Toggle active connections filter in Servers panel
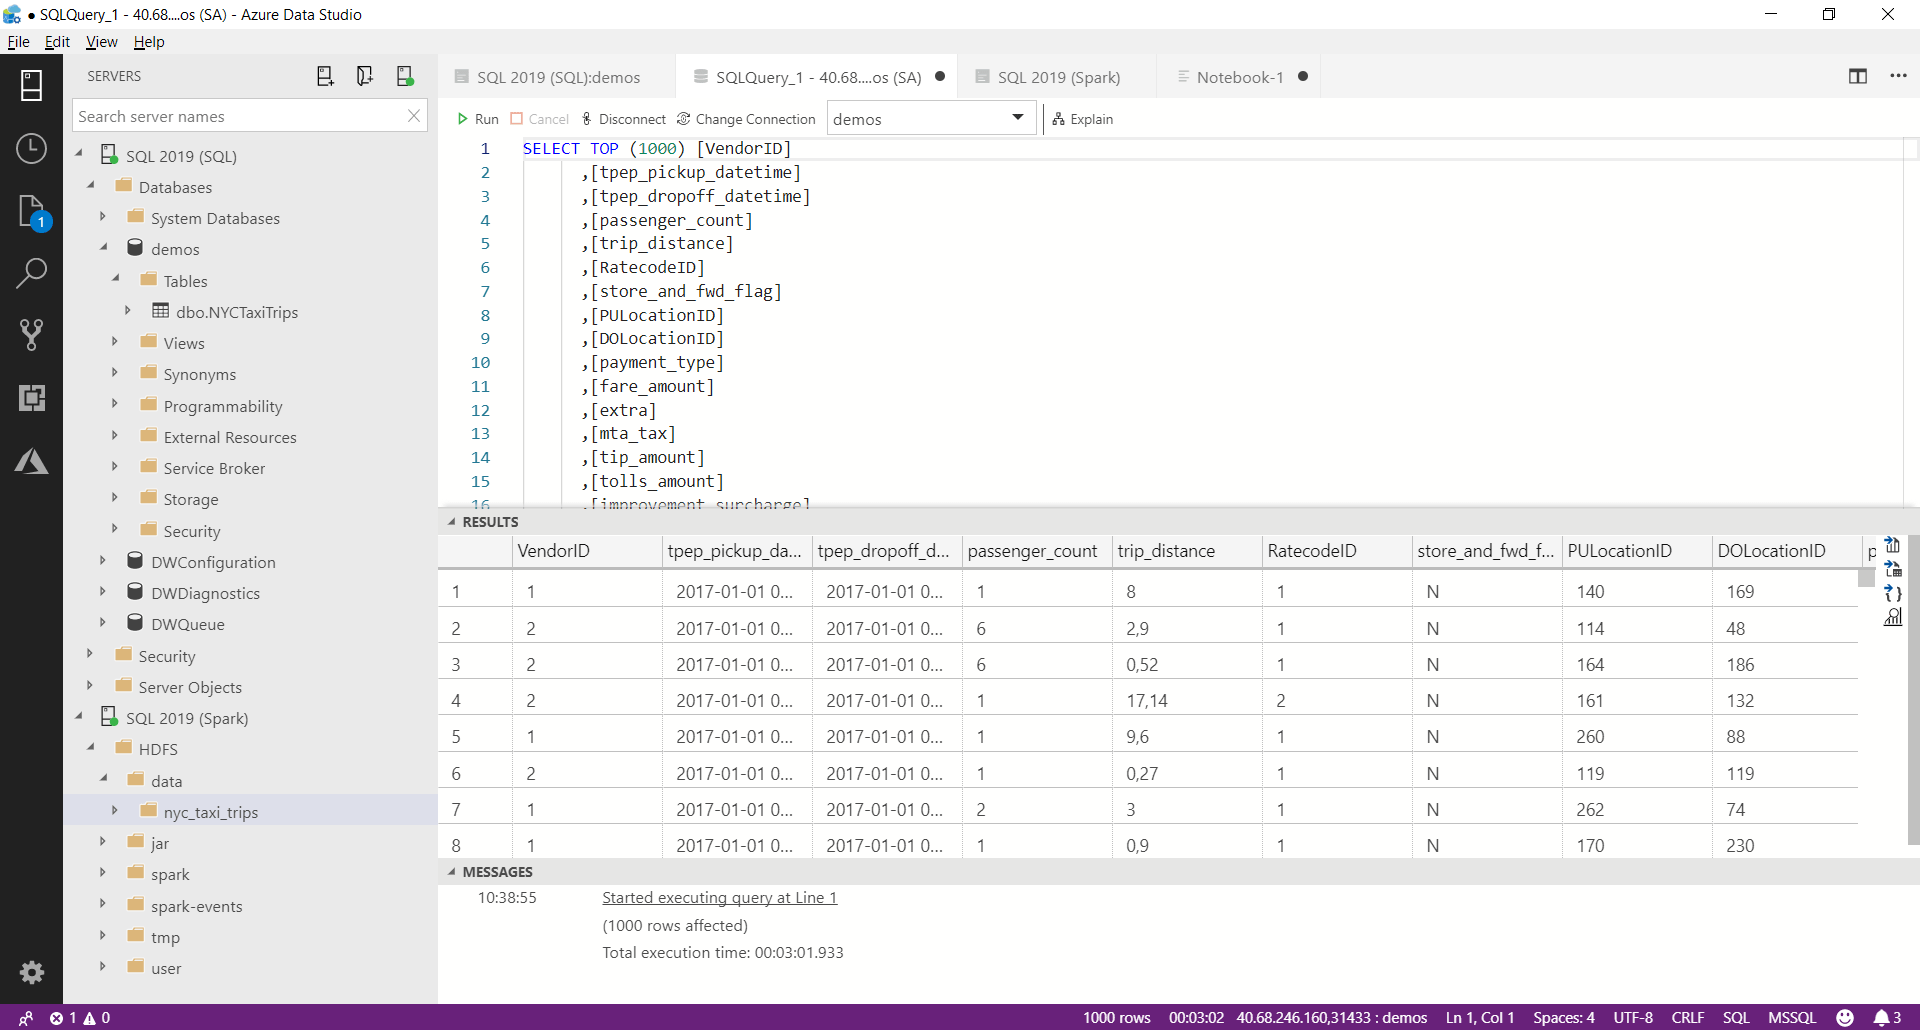 tap(405, 75)
